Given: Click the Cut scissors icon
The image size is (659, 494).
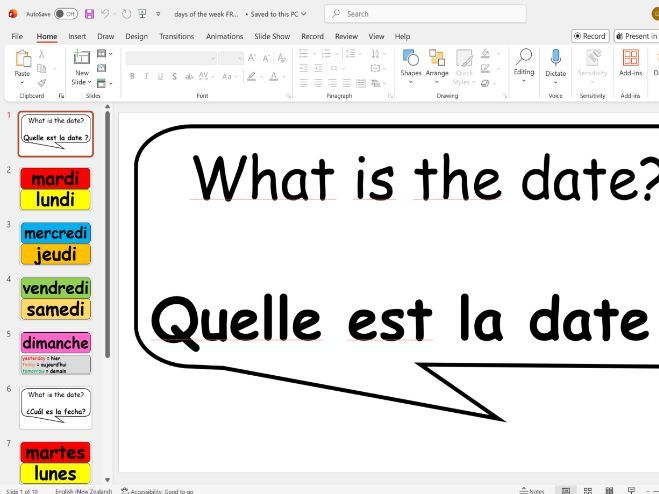Looking at the screenshot, I should tap(42, 54).
